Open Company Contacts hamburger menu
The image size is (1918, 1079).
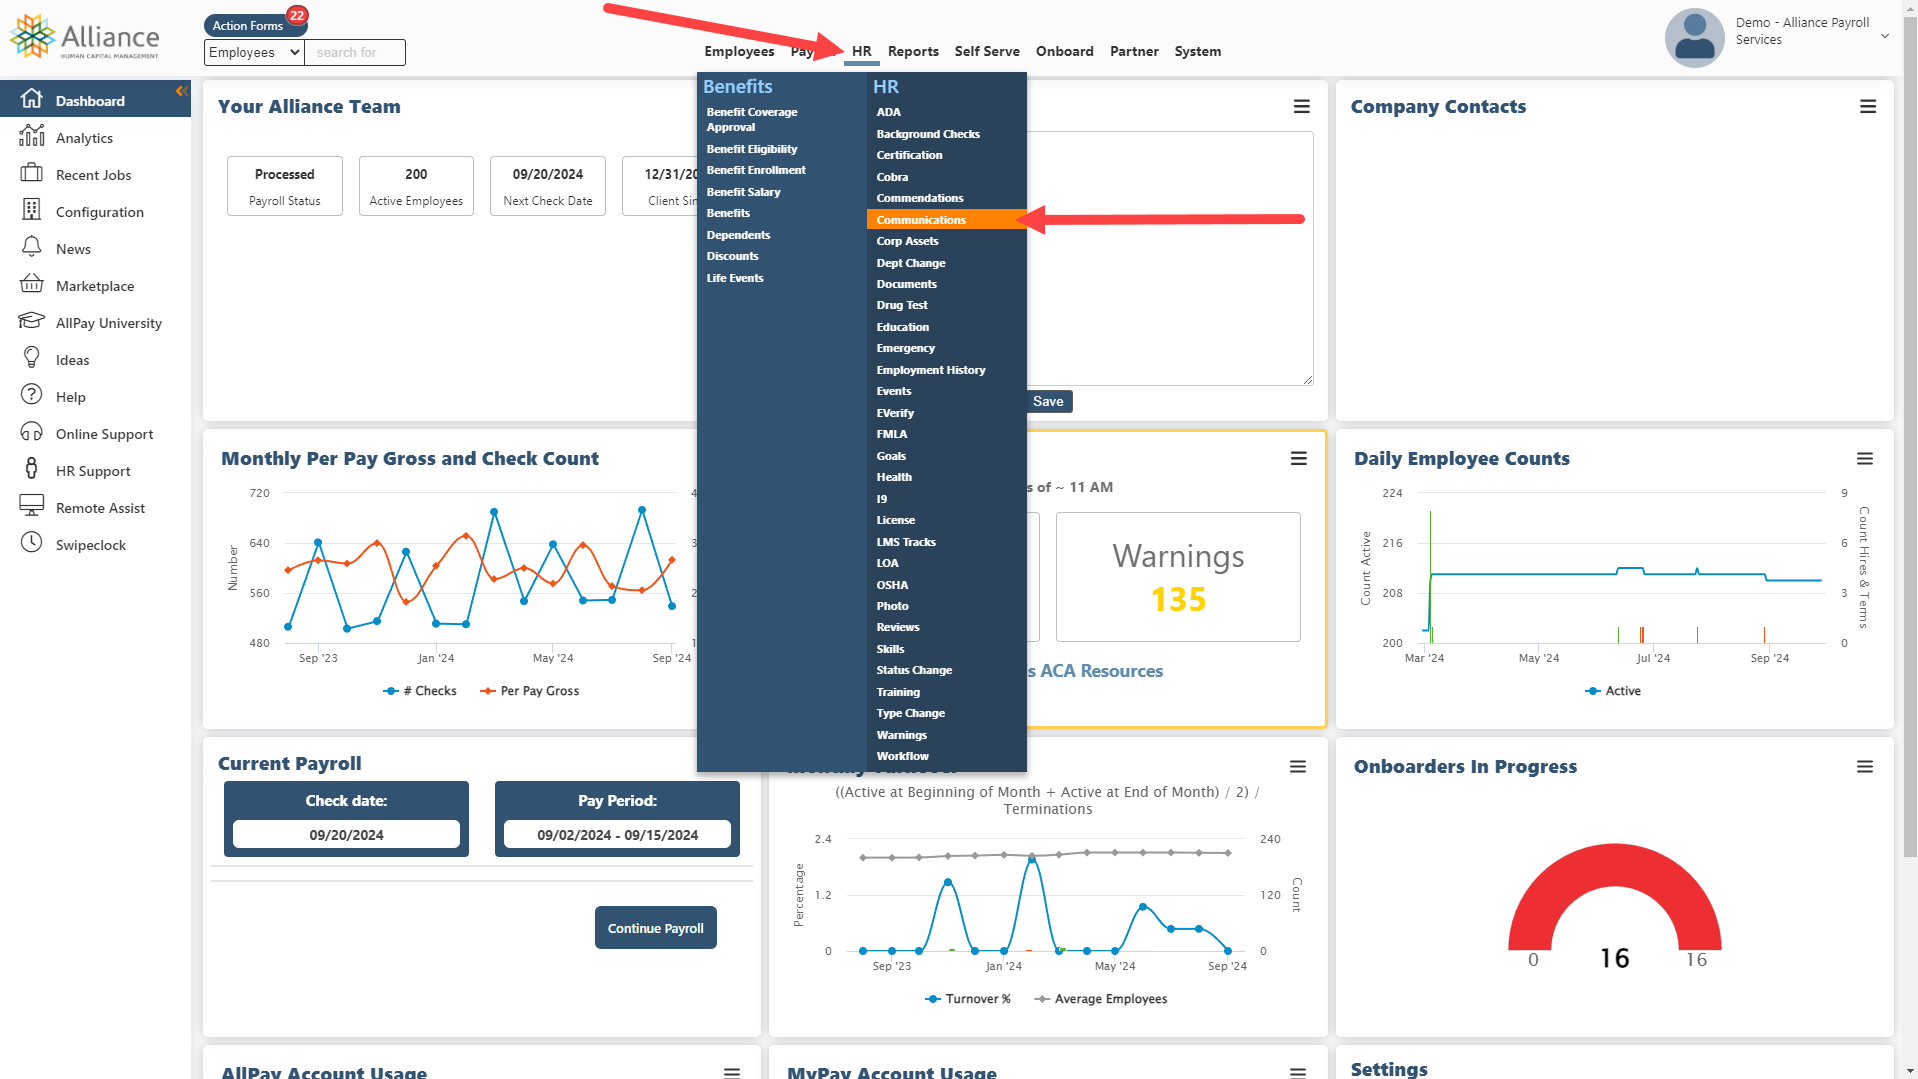1868,107
